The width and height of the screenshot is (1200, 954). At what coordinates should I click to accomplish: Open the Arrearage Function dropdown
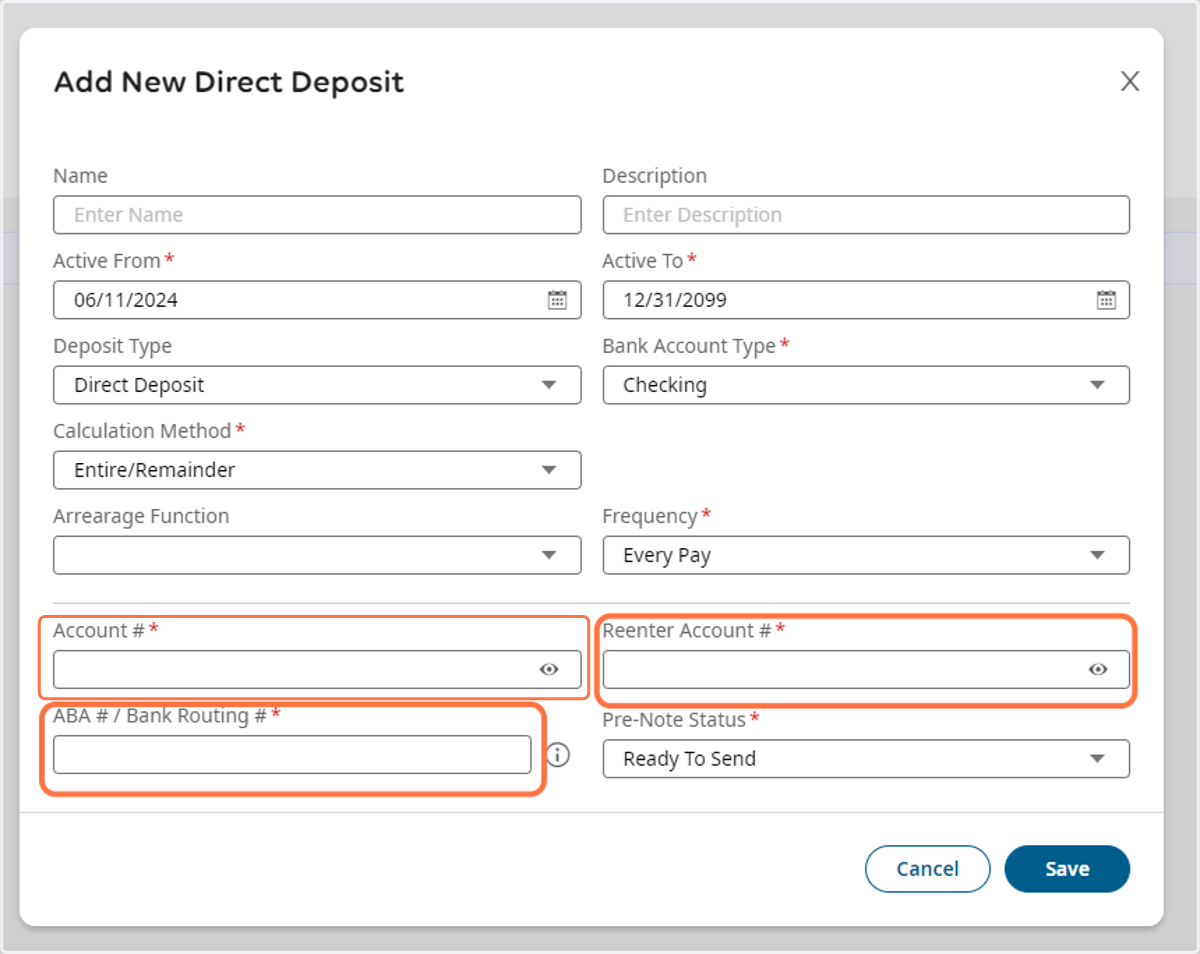tap(317, 555)
